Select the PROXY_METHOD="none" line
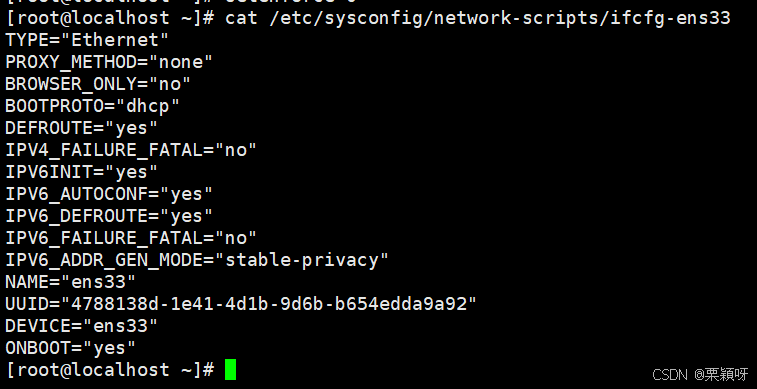Image resolution: width=757 pixels, height=389 pixels. (109, 62)
